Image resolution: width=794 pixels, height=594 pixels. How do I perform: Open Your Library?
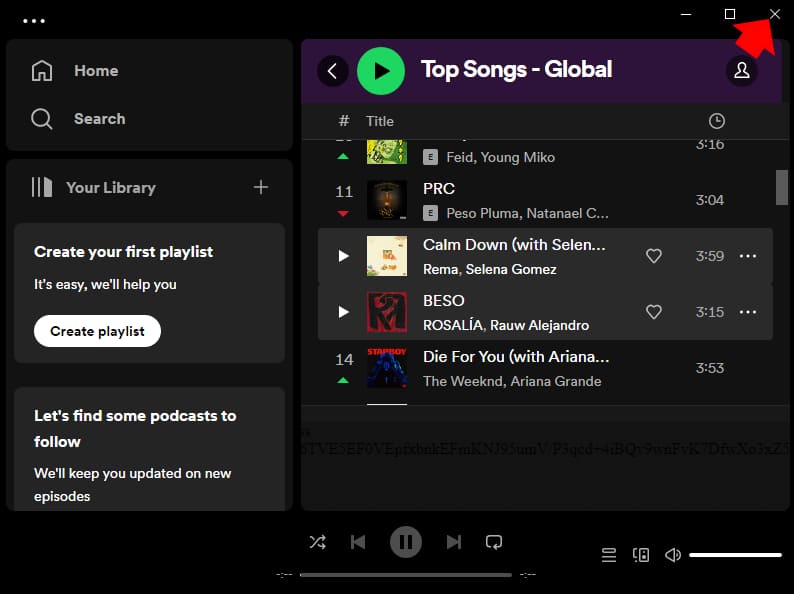point(111,187)
